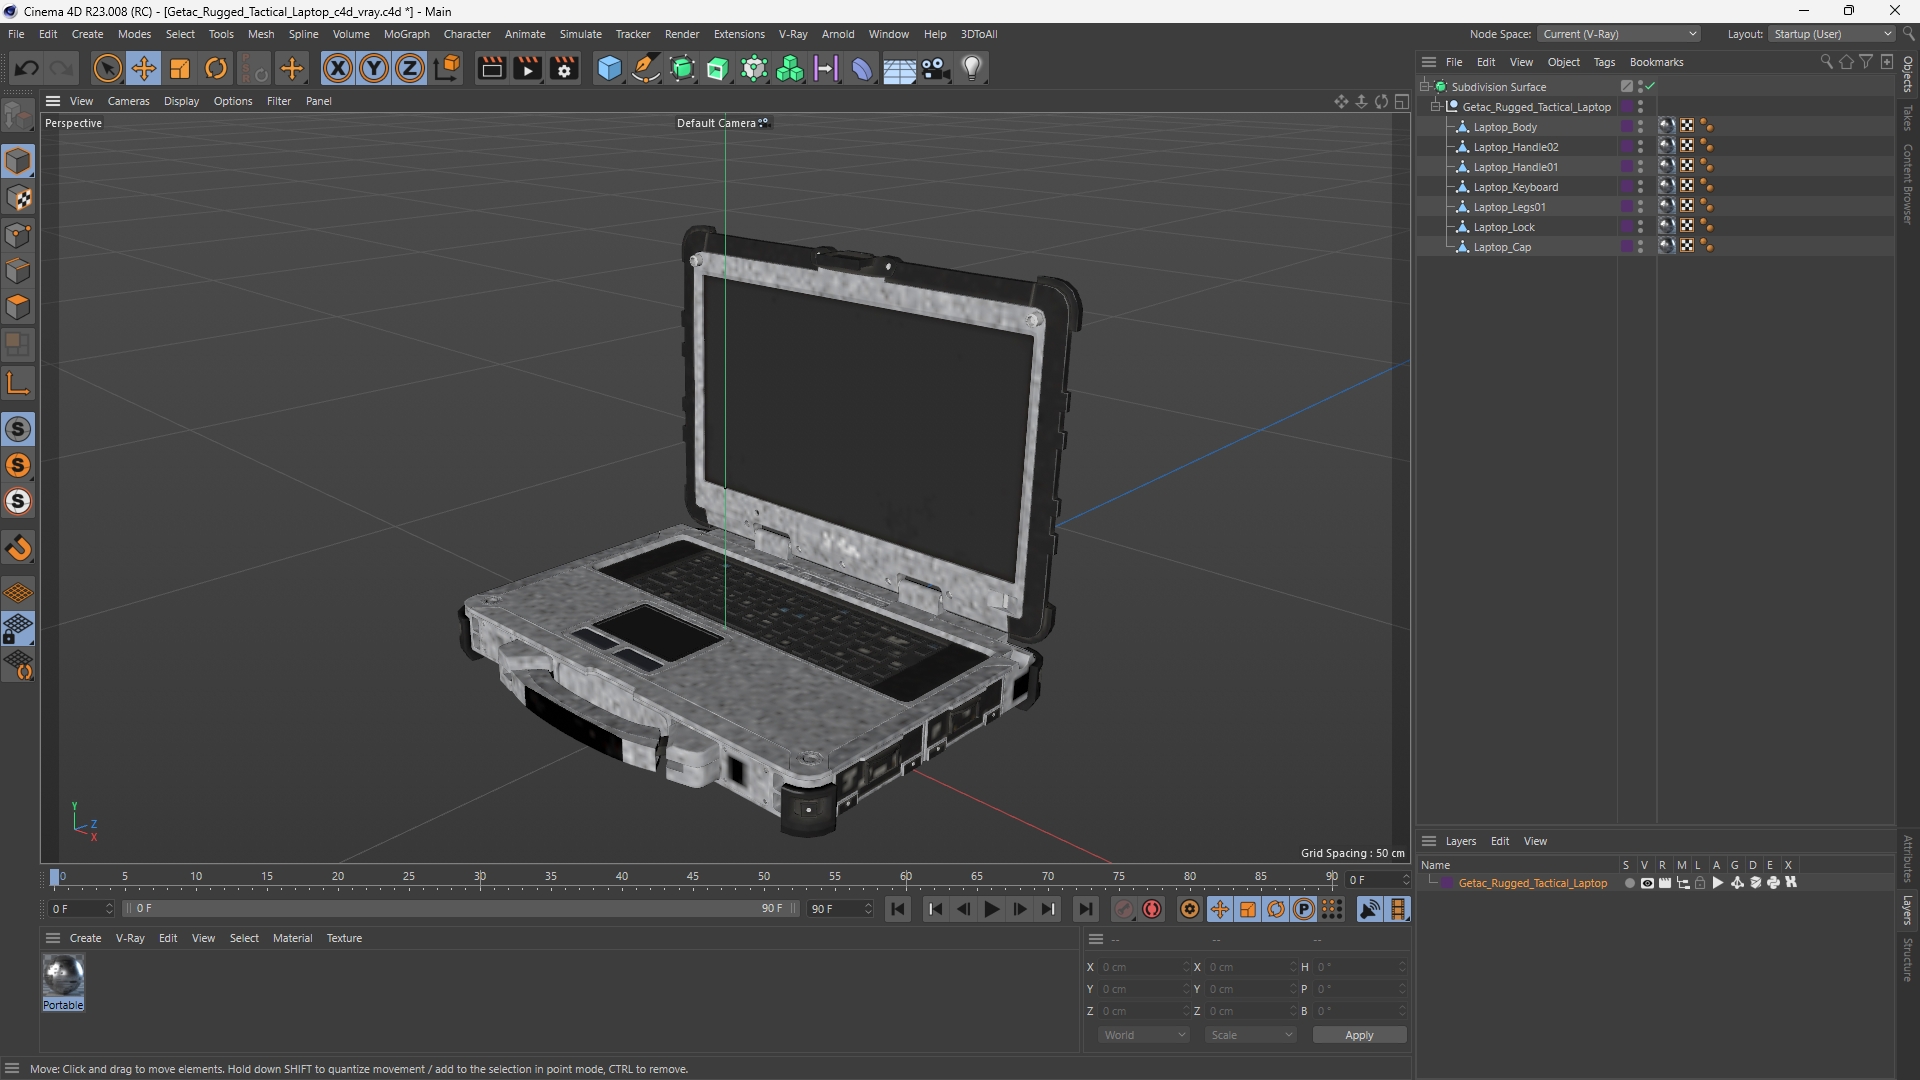Add a Cube primitive object
Image resolution: width=1920 pixels, height=1080 pixels.
609,68
